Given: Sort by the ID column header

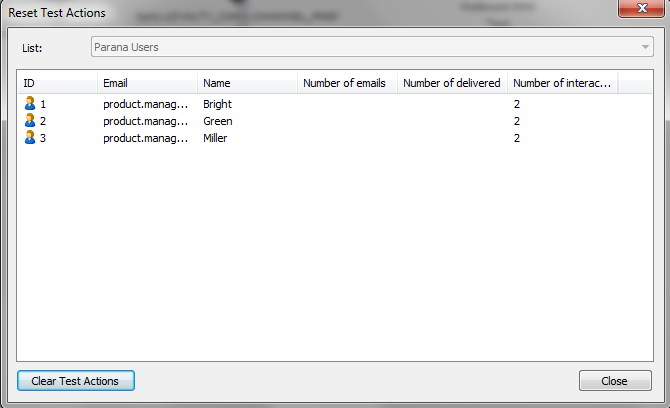Looking at the screenshot, I should (x=57, y=83).
